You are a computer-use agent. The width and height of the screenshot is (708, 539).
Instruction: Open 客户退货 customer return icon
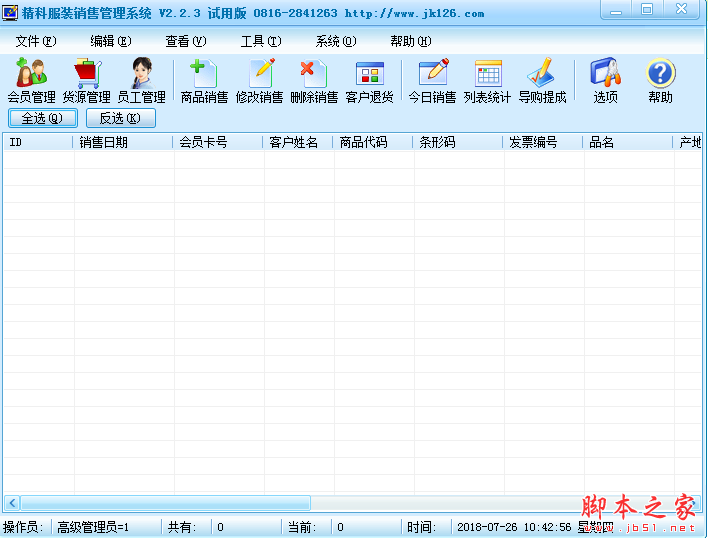369,80
